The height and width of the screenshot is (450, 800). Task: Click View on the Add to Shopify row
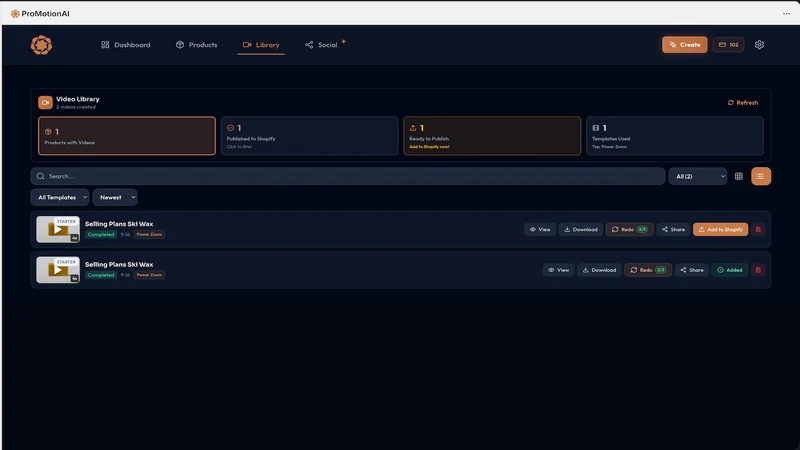(x=540, y=230)
